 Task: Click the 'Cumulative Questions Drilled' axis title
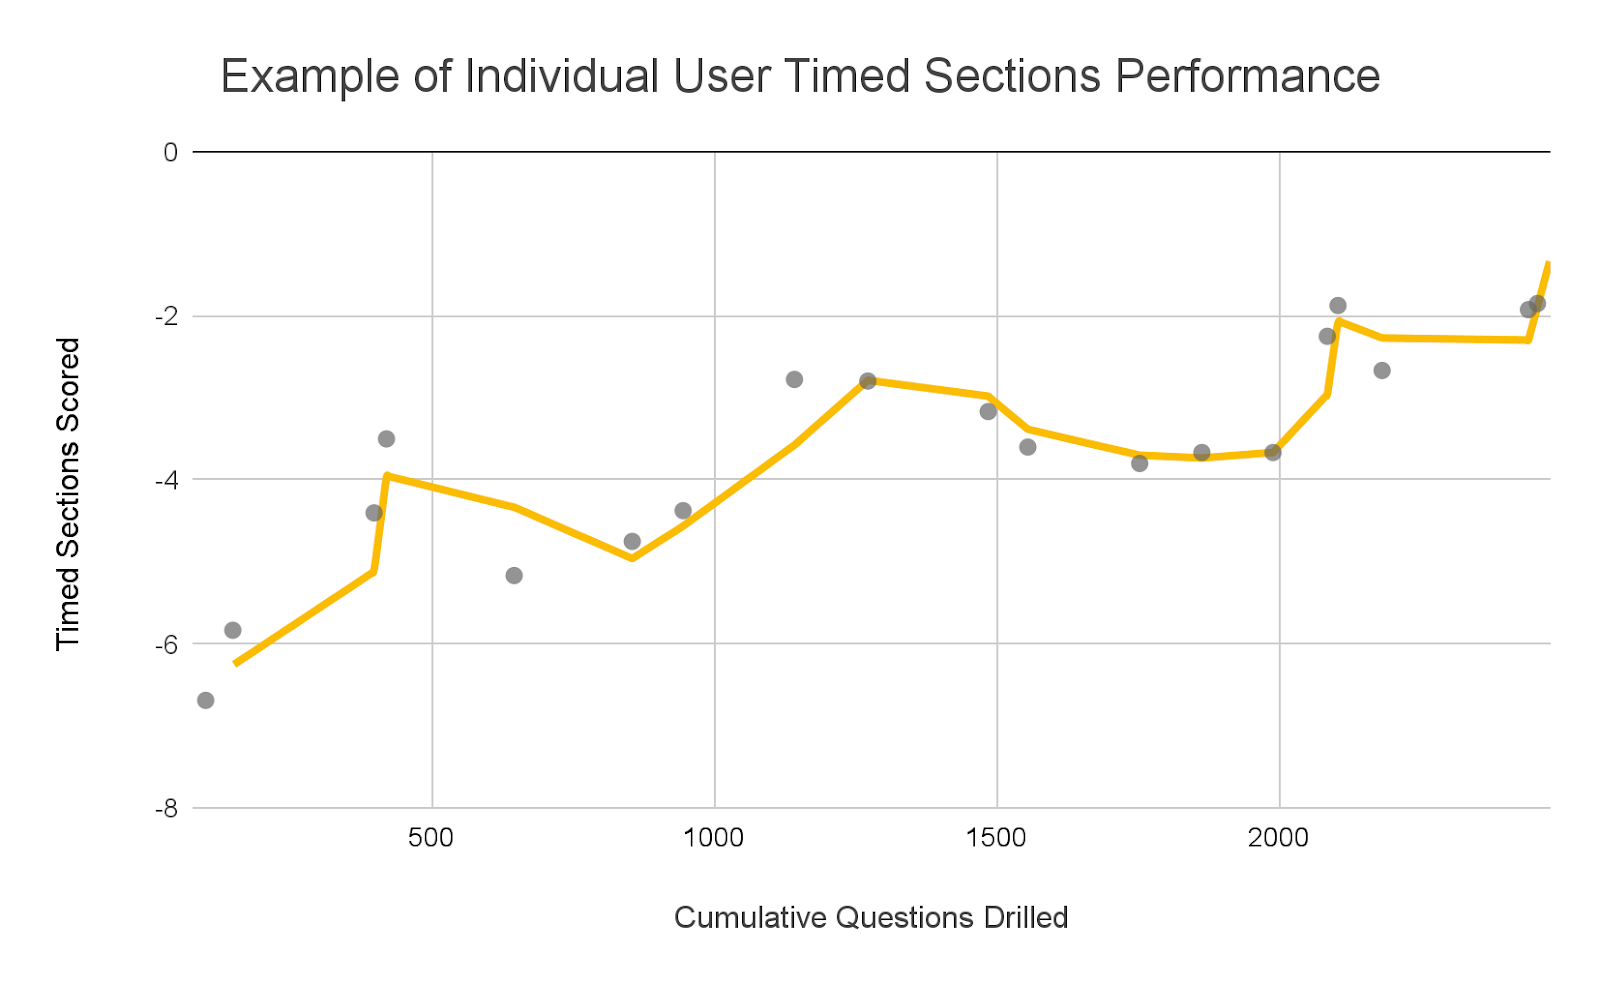[870, 917]
